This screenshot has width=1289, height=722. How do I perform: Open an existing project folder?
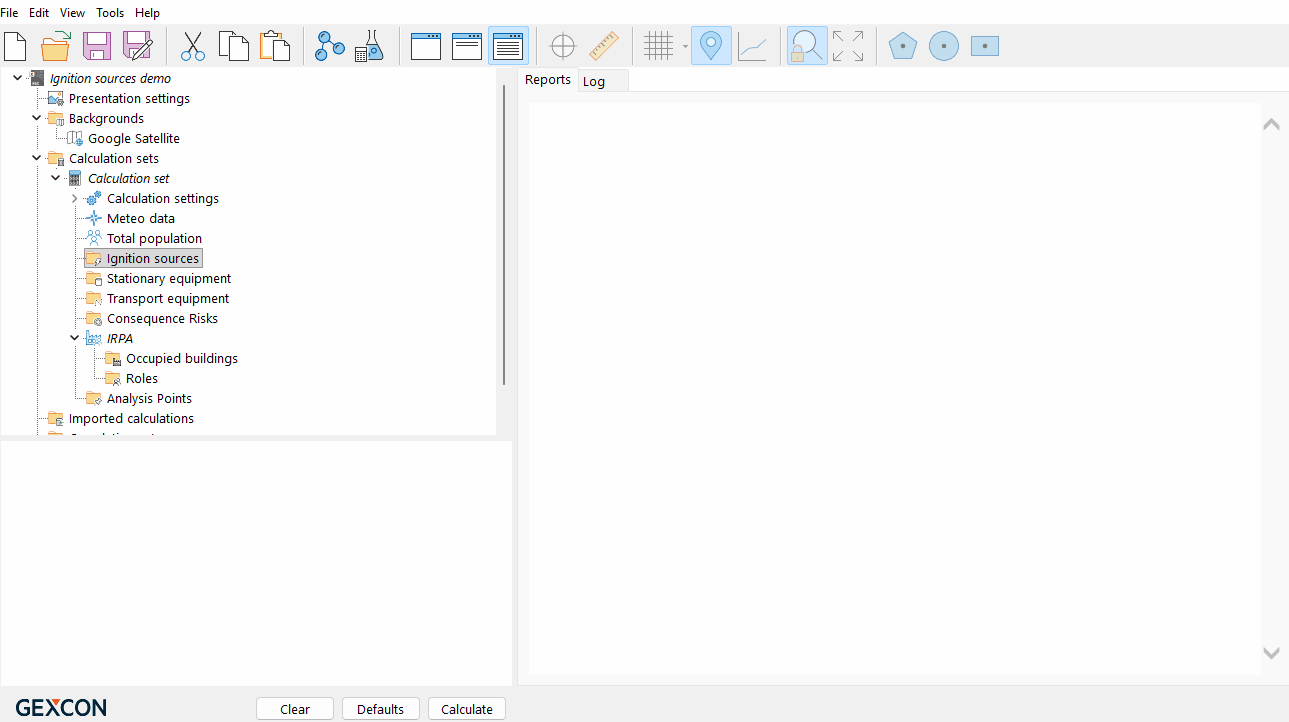click(x=56, y=46)
